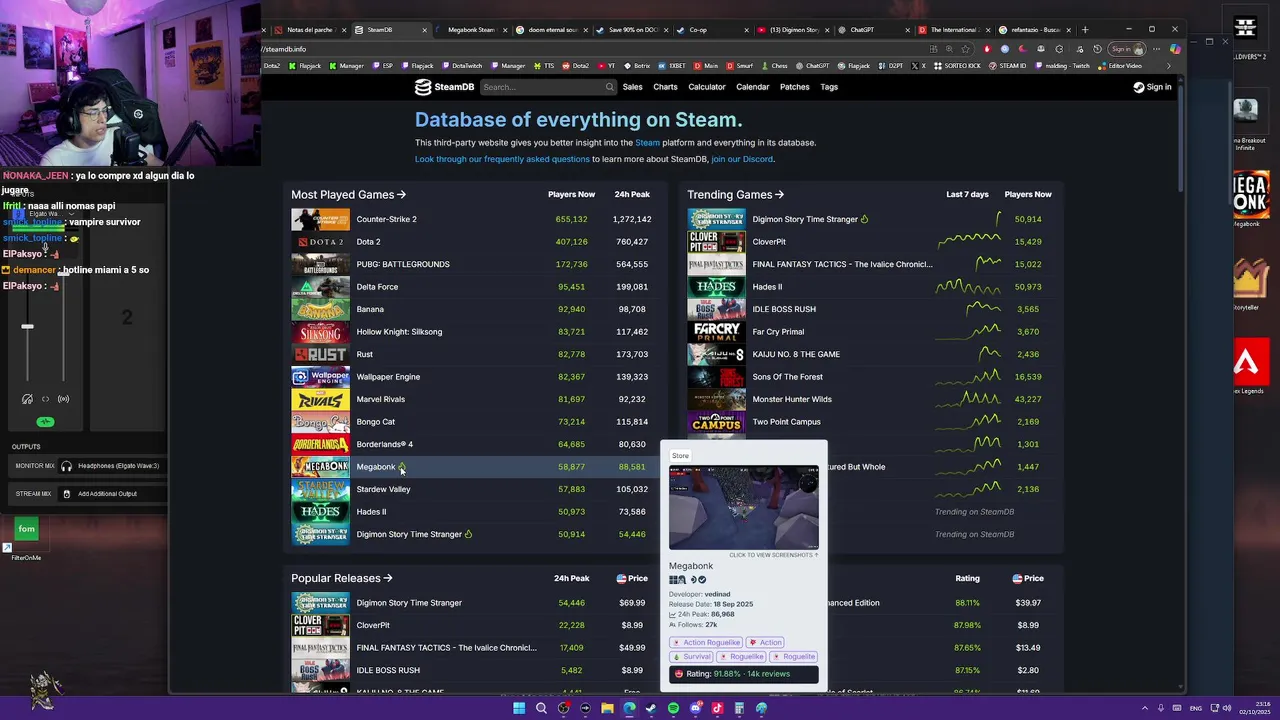The width and height of the screenshot is (1280, 720).
Task: Open TikTok app from the taskbar
Action: 717,708
